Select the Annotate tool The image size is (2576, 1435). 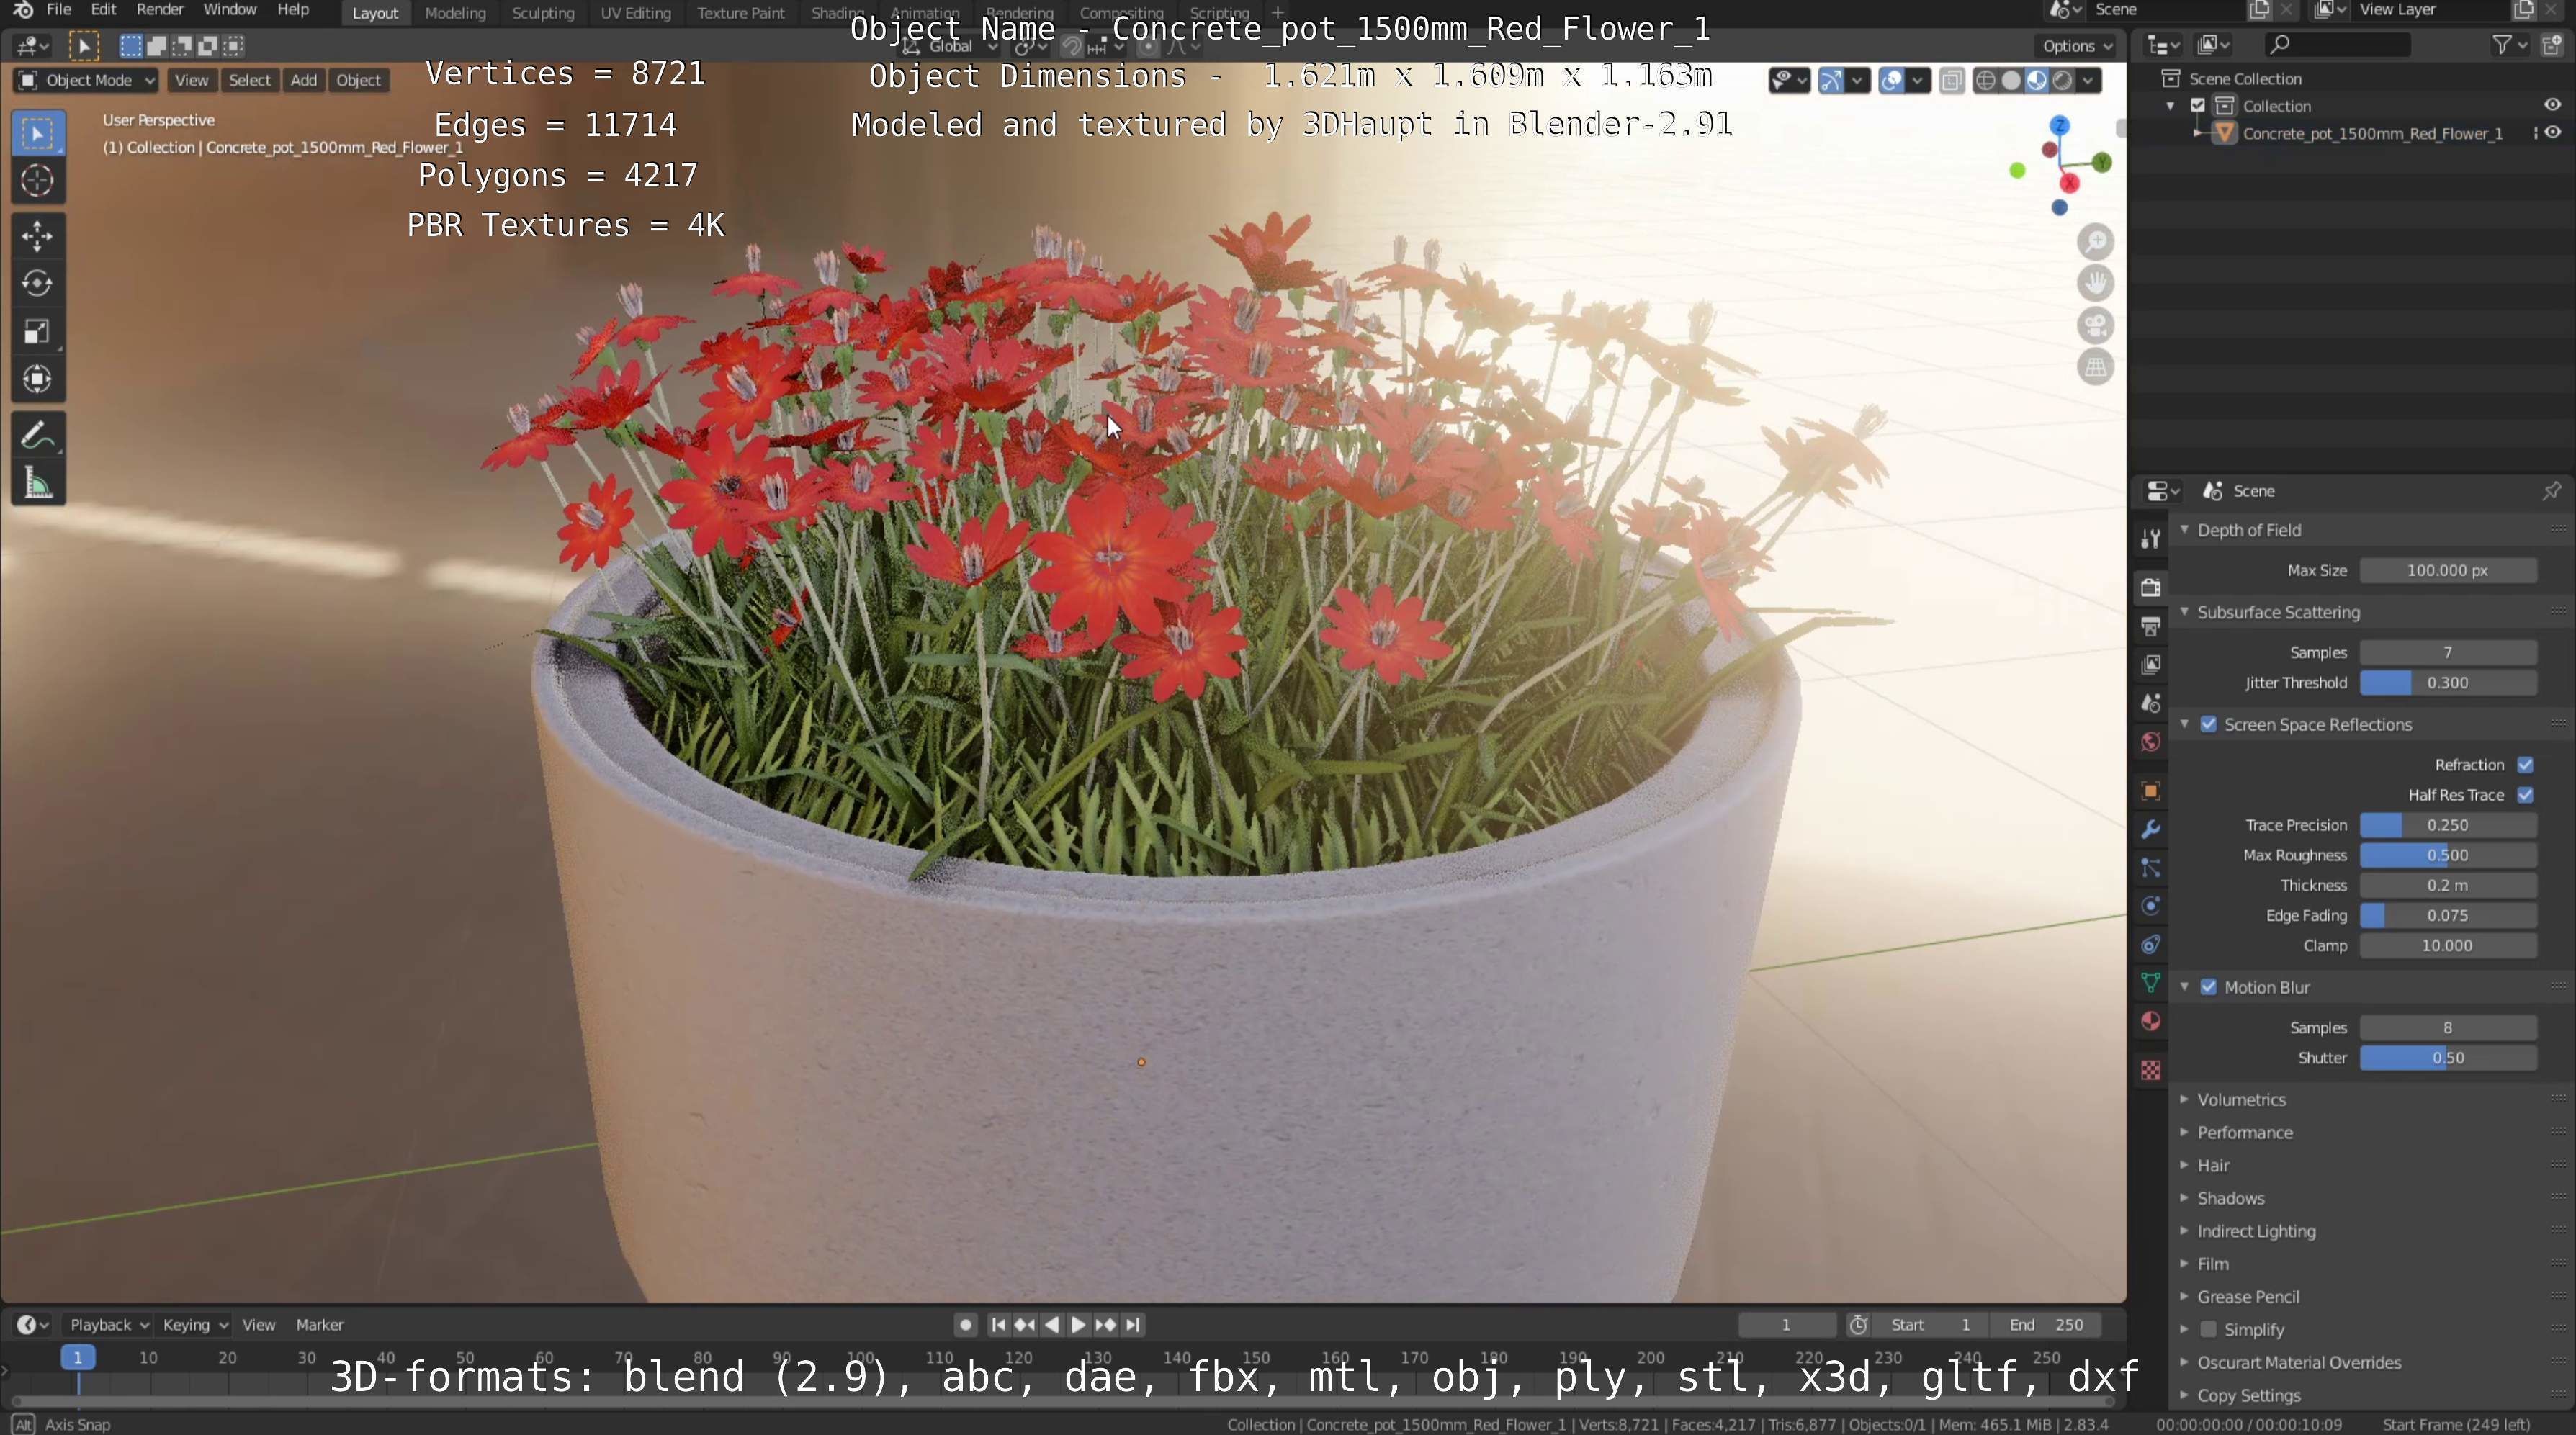[x=38, y=436]
